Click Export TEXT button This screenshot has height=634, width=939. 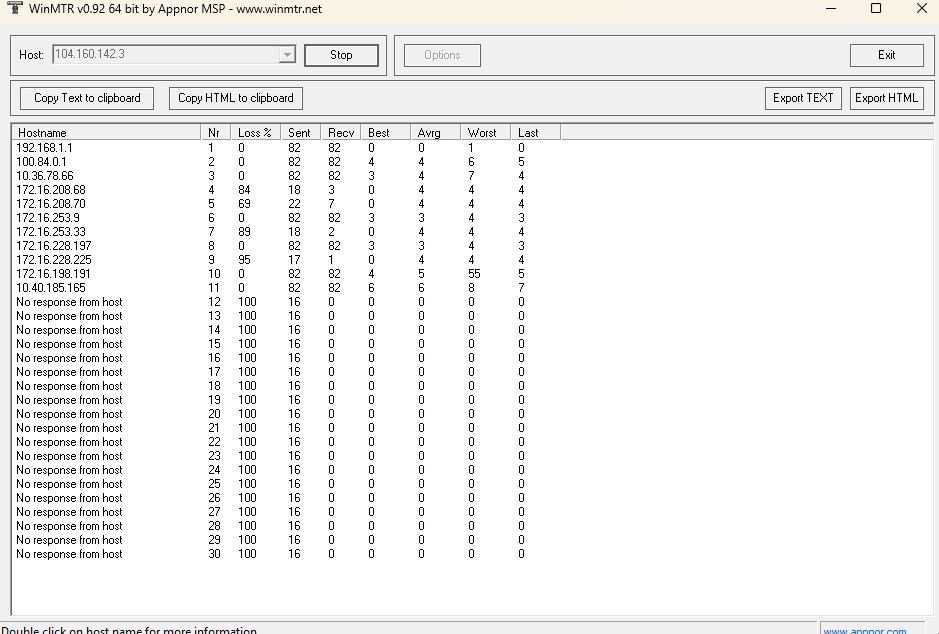pyautogui.click(x=803, y=98)
